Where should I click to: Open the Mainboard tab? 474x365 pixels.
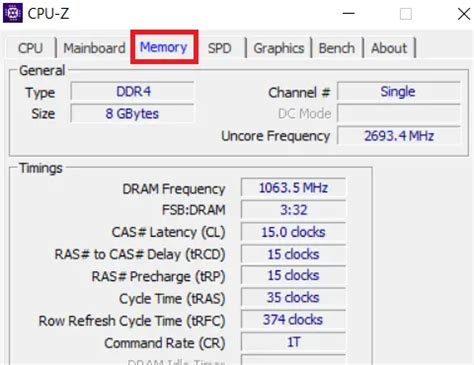click(x=94, y=48)
